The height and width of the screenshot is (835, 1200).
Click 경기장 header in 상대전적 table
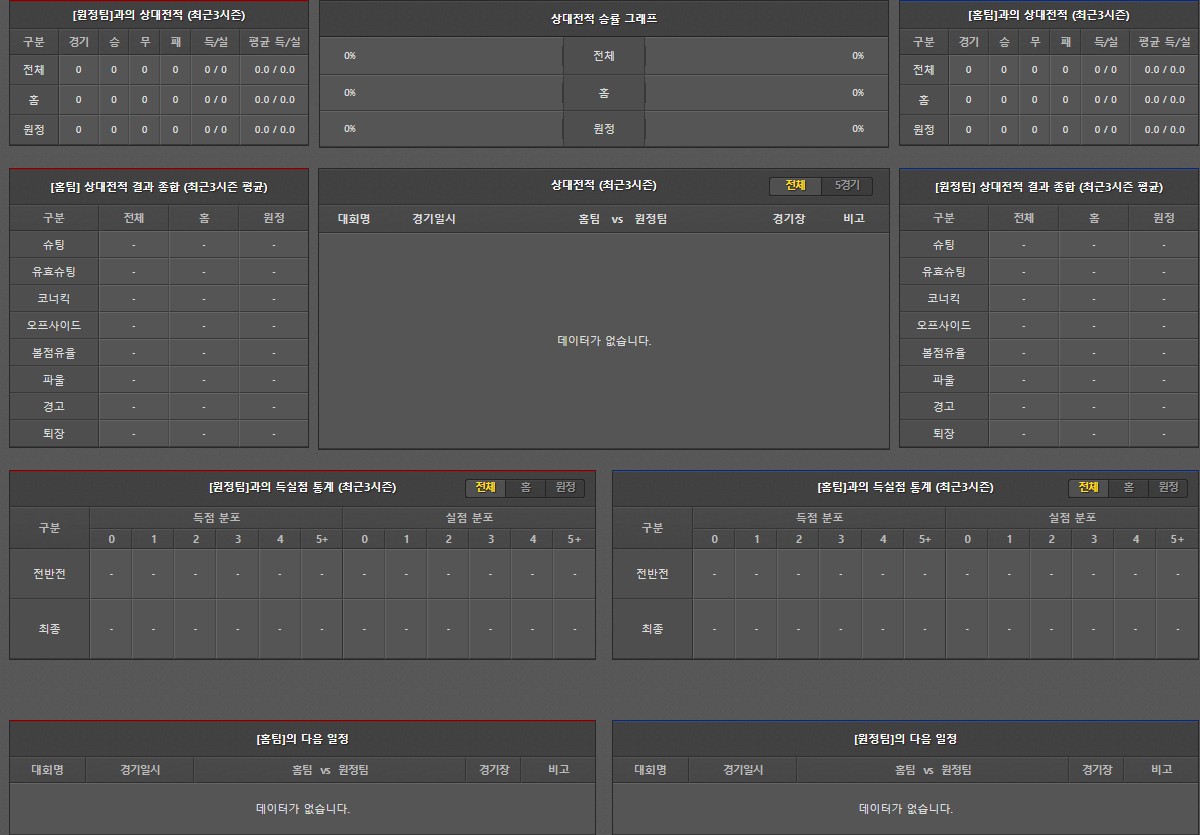tap(789, 219)
